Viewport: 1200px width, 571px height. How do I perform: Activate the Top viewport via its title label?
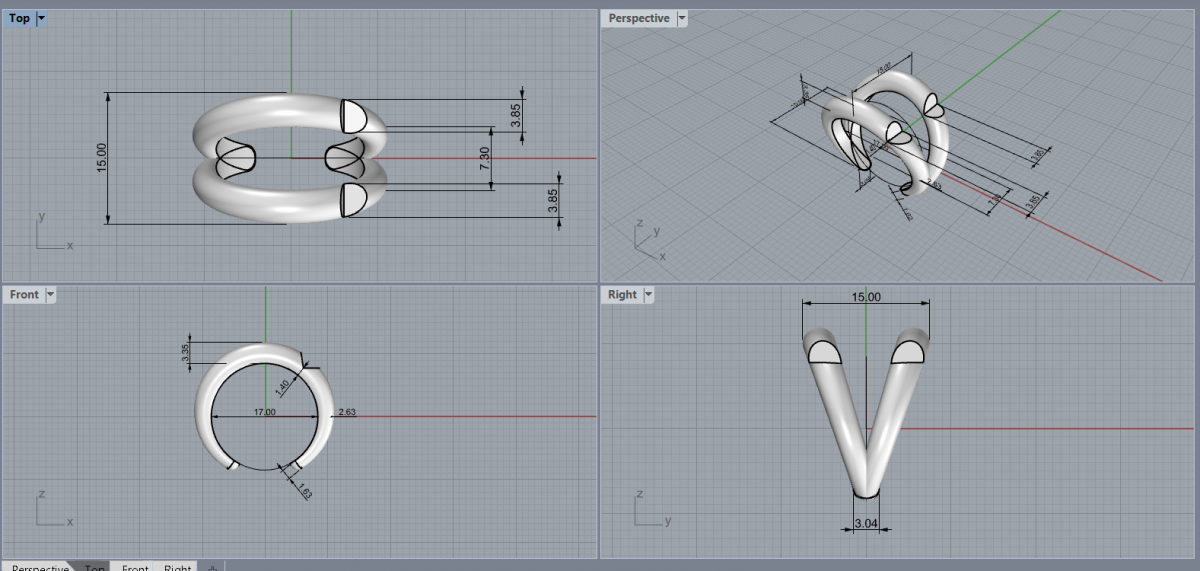click(19, 18)
